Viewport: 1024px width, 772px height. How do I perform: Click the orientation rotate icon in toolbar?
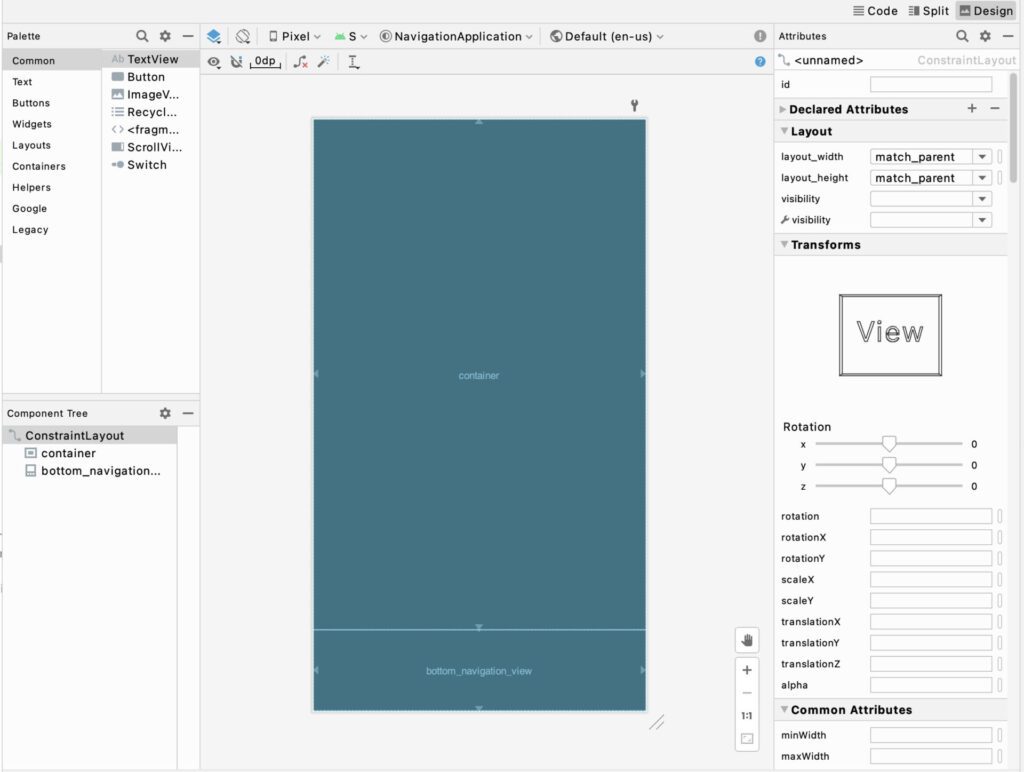(x=242, y=36)
